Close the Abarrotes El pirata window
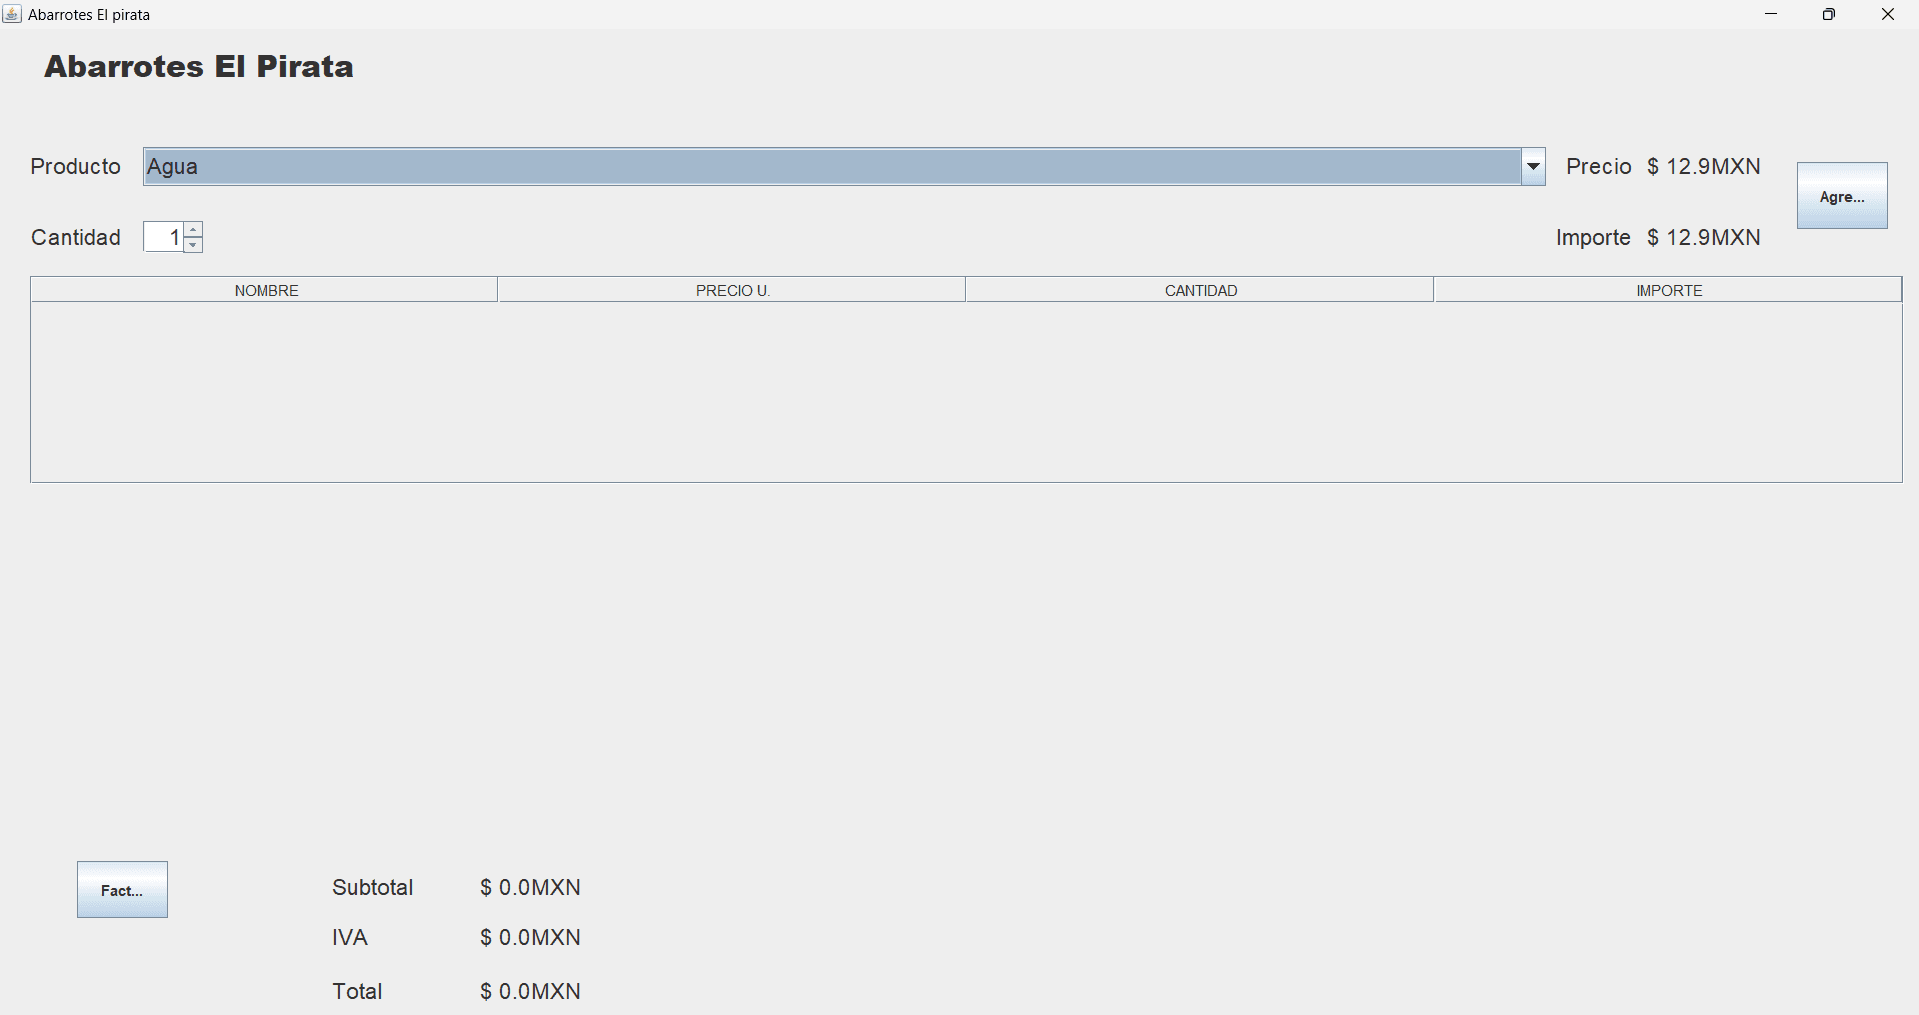Viewport: 1919px width, 1015px height. pyautogui.click(x=1888, y=14)
